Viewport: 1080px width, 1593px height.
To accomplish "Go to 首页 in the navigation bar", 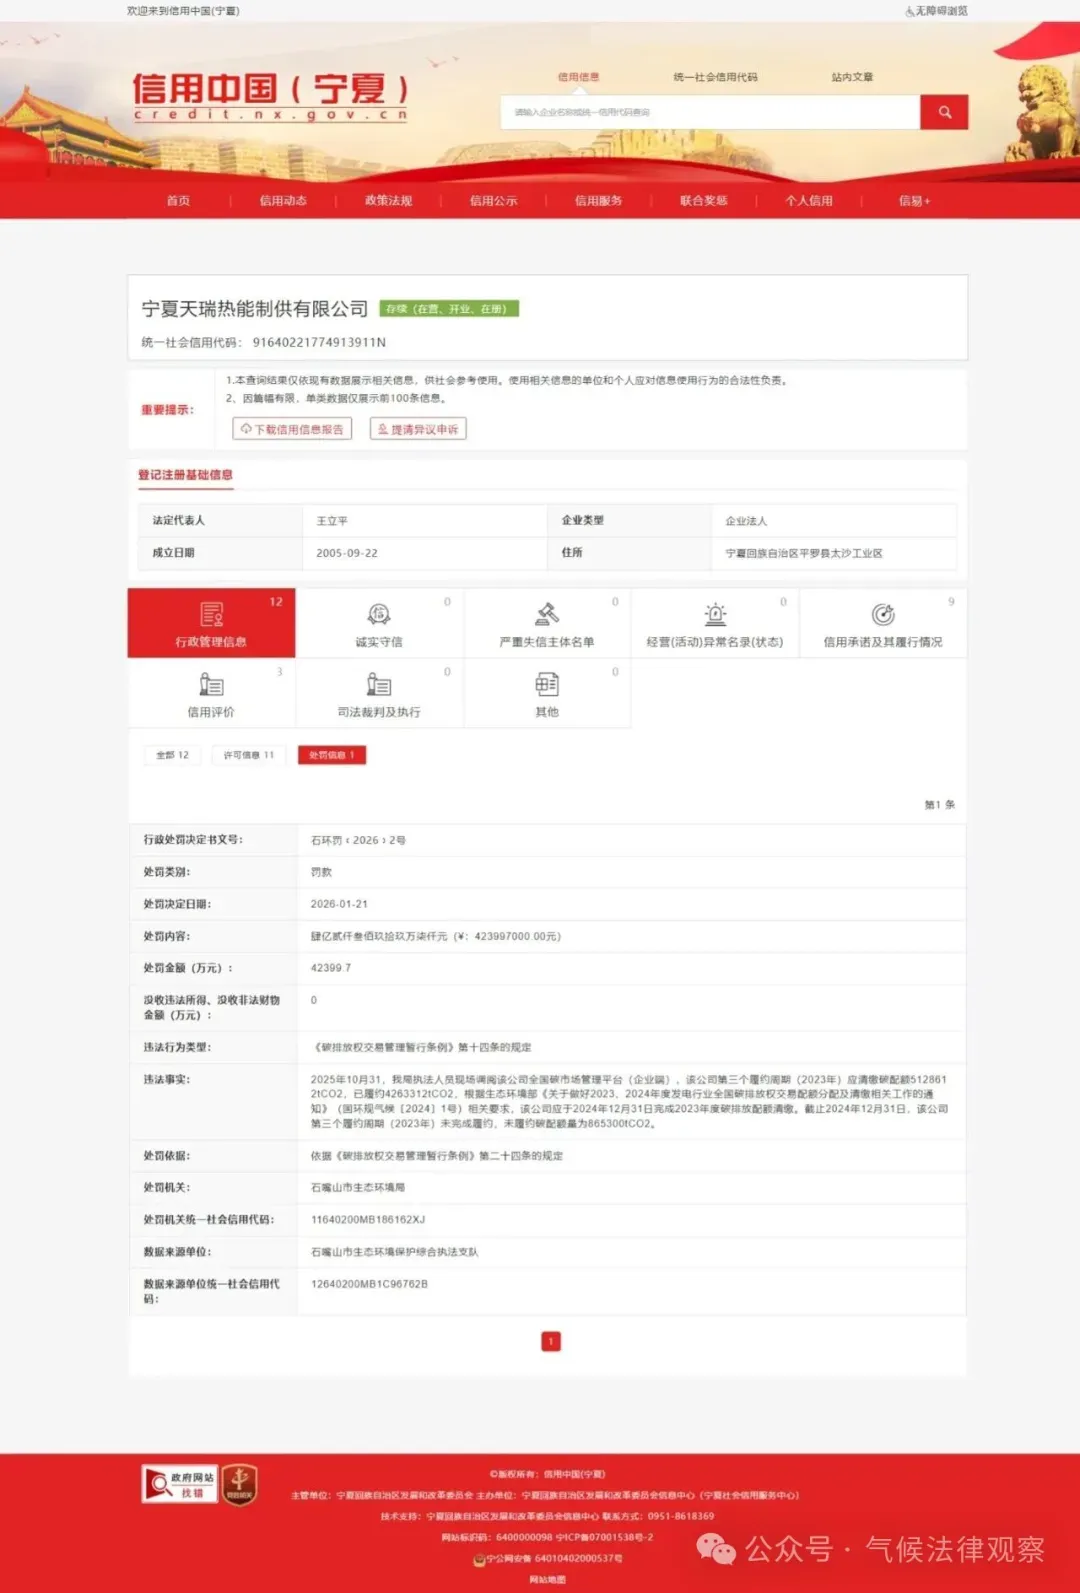I will [x=178, y=201].
